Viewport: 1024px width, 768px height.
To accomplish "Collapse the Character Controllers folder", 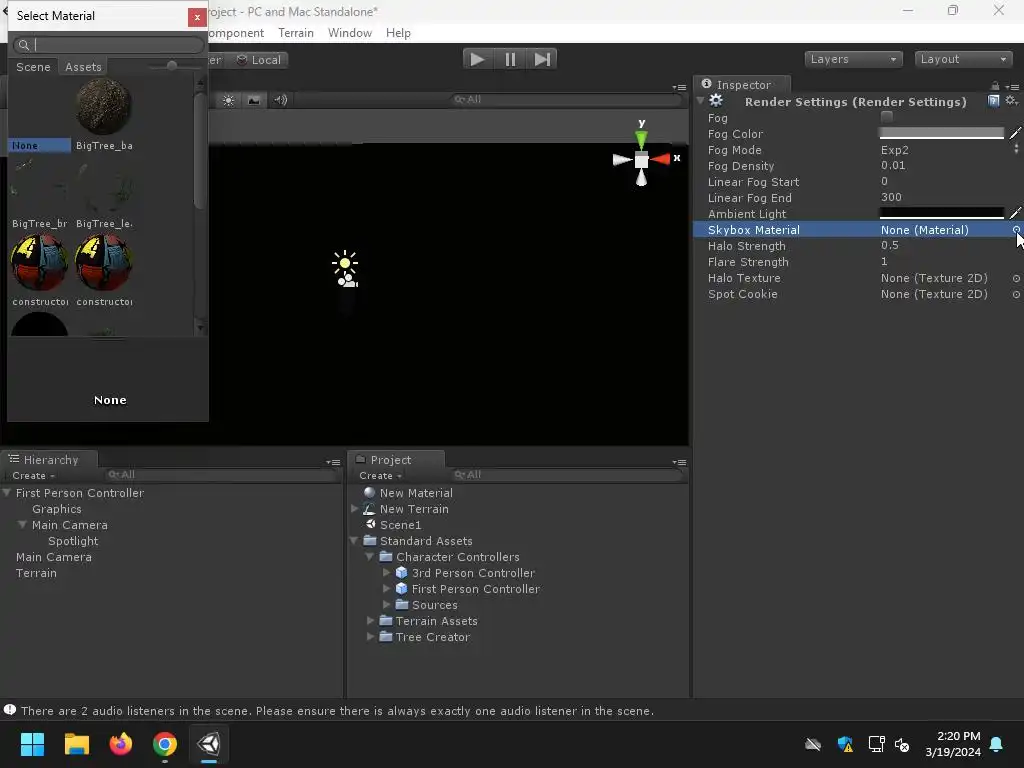I will pos(370,557).
